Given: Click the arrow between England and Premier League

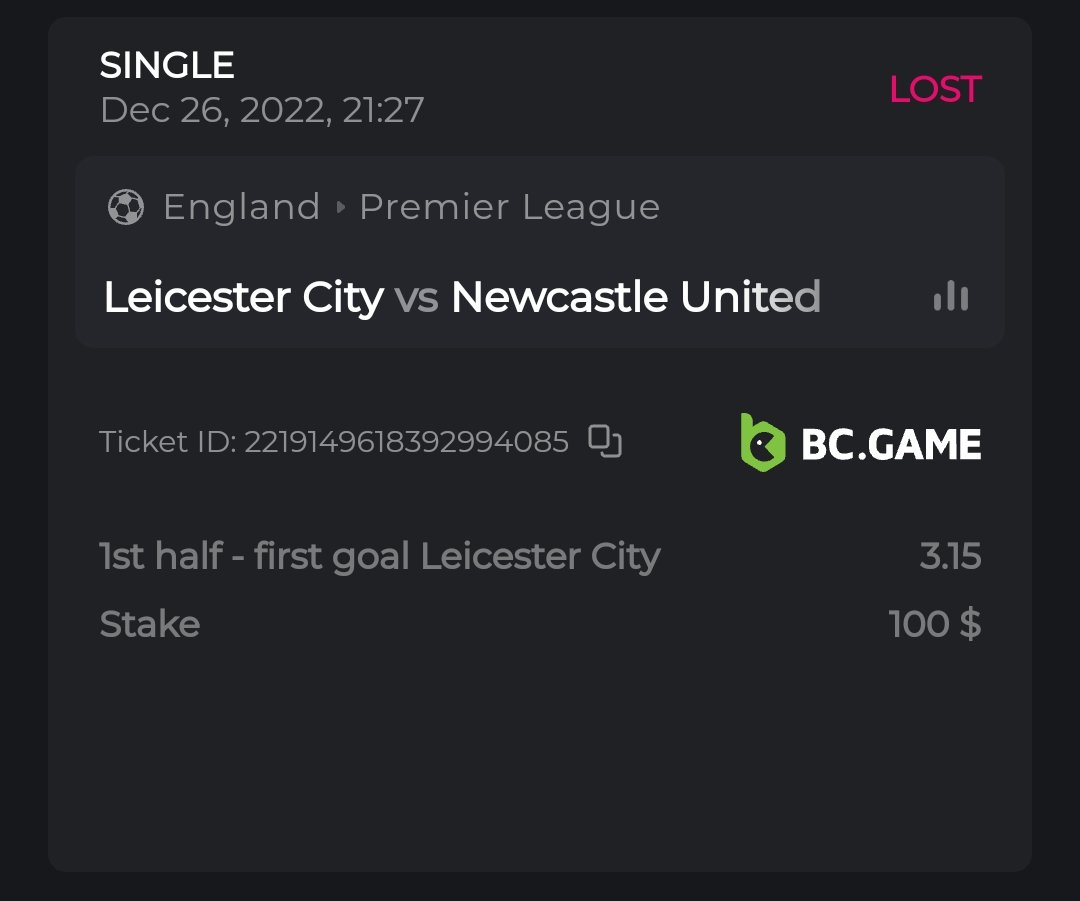Looking at the screenshot, I should [x=341, y=207].
